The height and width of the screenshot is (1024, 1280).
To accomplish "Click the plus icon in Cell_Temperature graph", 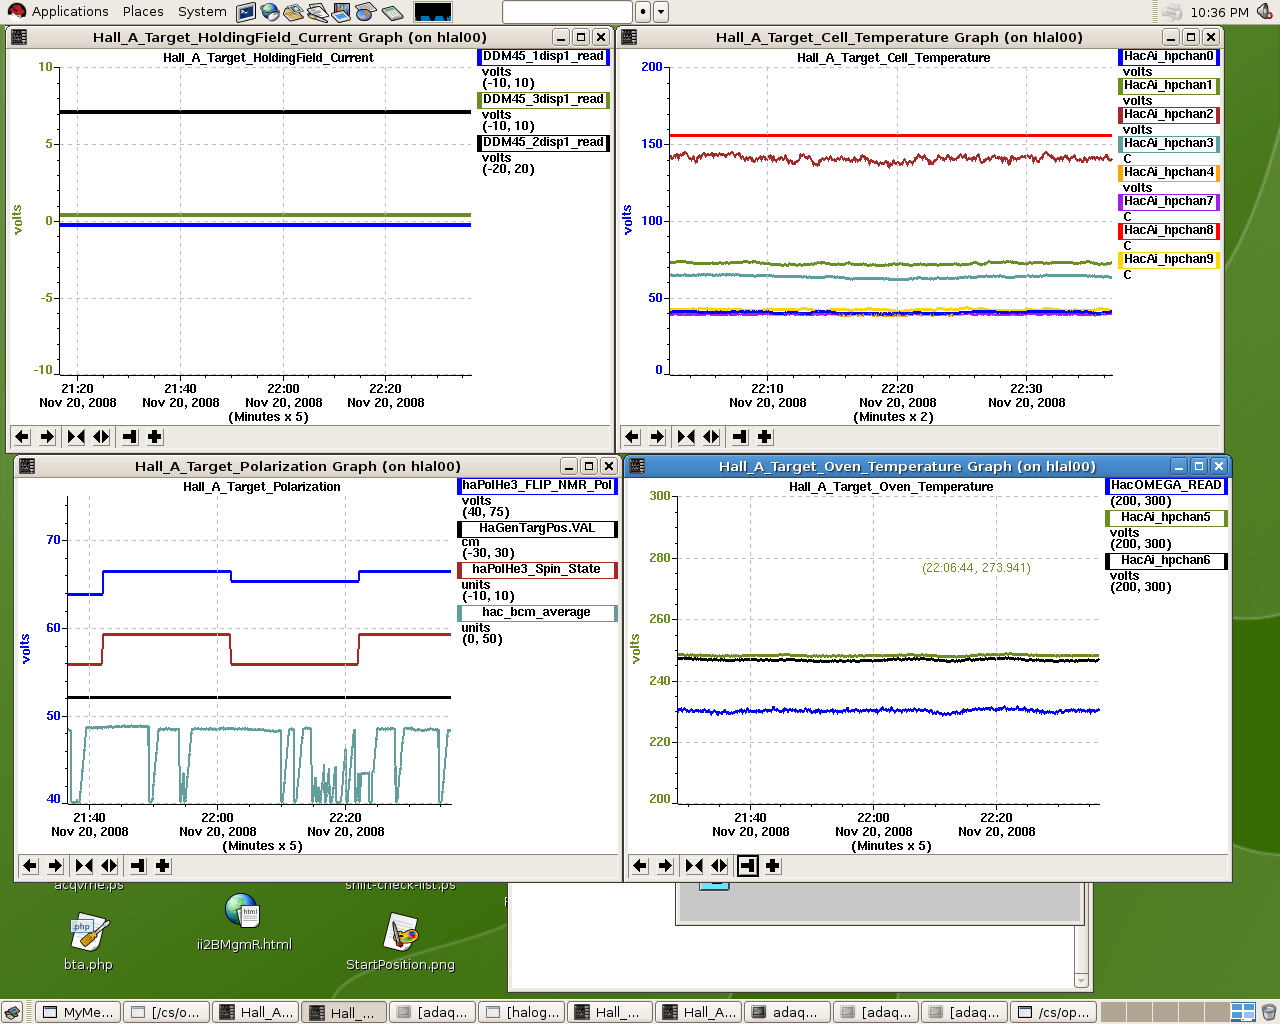I will [x=765, y=437].
